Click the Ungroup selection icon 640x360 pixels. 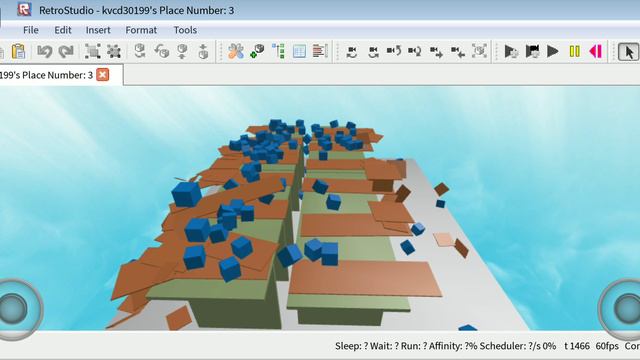coord(114,51)
